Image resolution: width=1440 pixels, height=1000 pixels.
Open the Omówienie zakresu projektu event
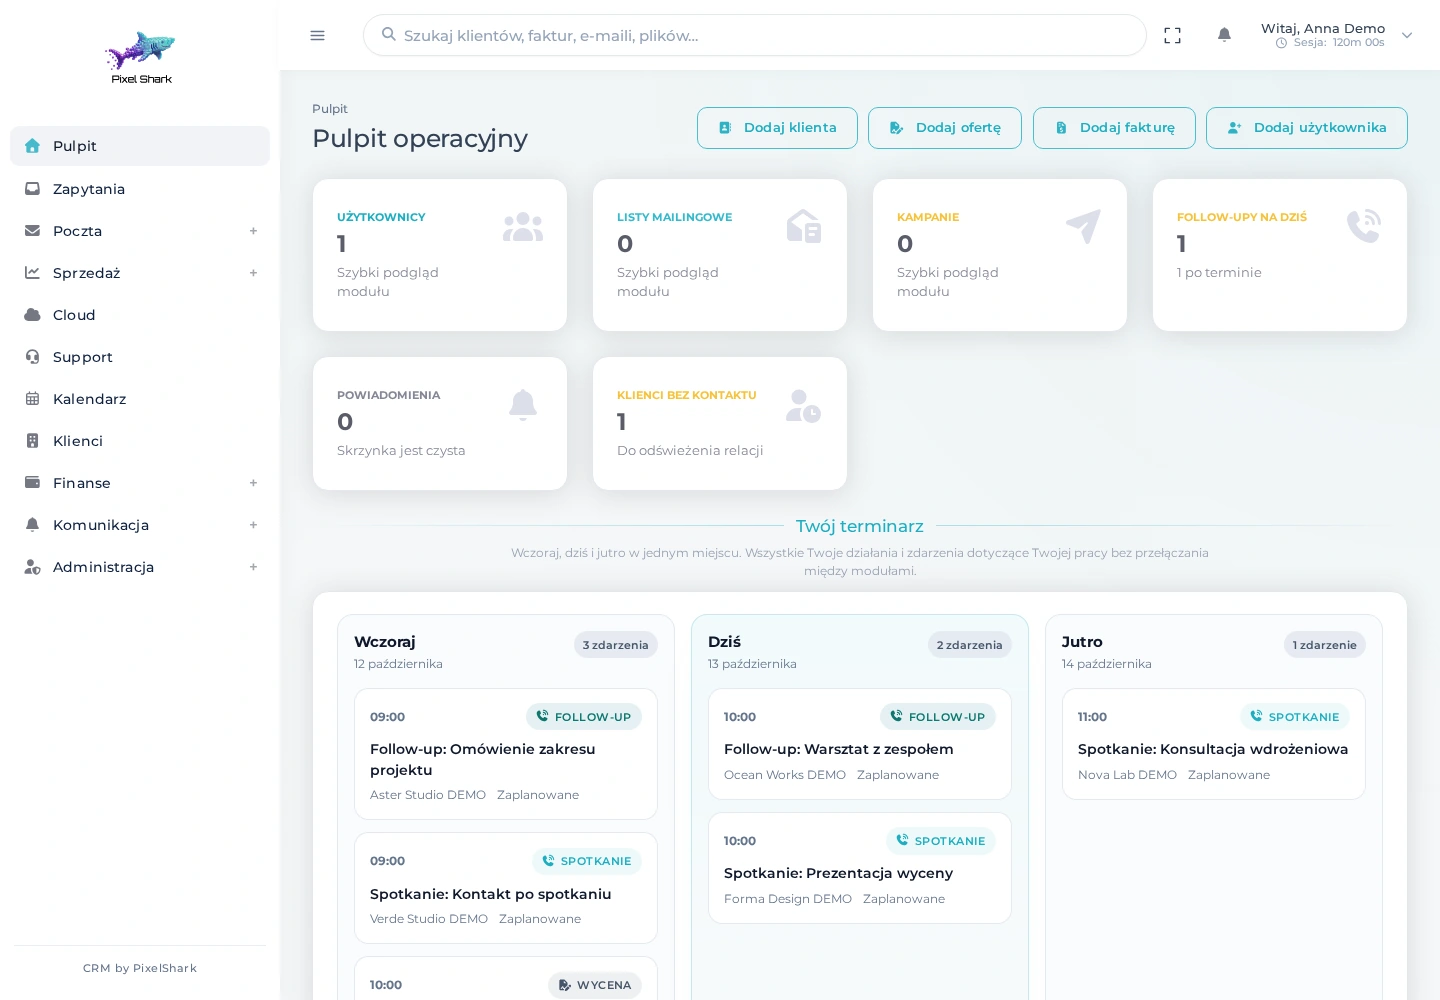(x=506, y=754)
